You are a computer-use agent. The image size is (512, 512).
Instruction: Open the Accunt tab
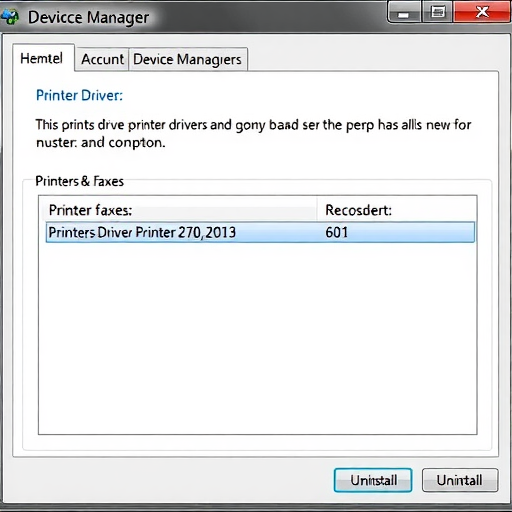[102, 59]
